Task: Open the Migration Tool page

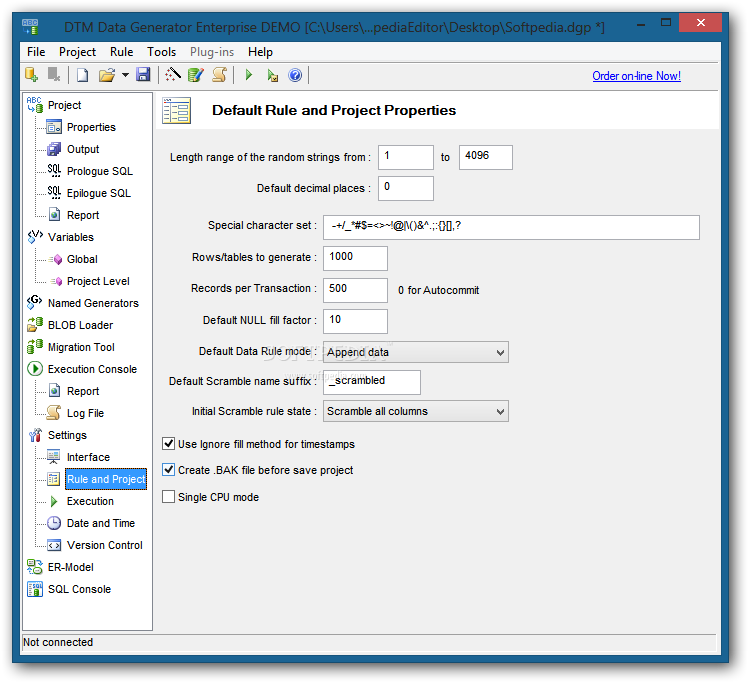Action: coord(81,347)
